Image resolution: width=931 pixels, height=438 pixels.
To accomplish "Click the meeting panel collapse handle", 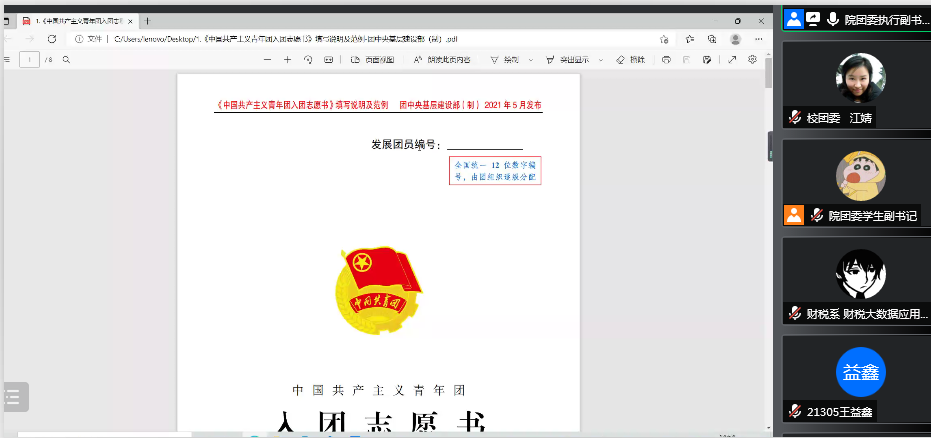I will coord(771,146).
